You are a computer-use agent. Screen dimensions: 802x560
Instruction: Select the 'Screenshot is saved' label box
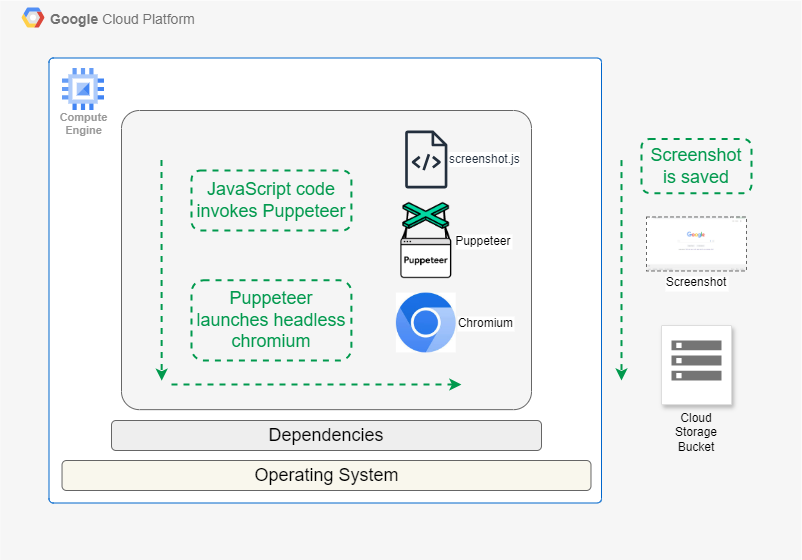[x=697, y=166]
